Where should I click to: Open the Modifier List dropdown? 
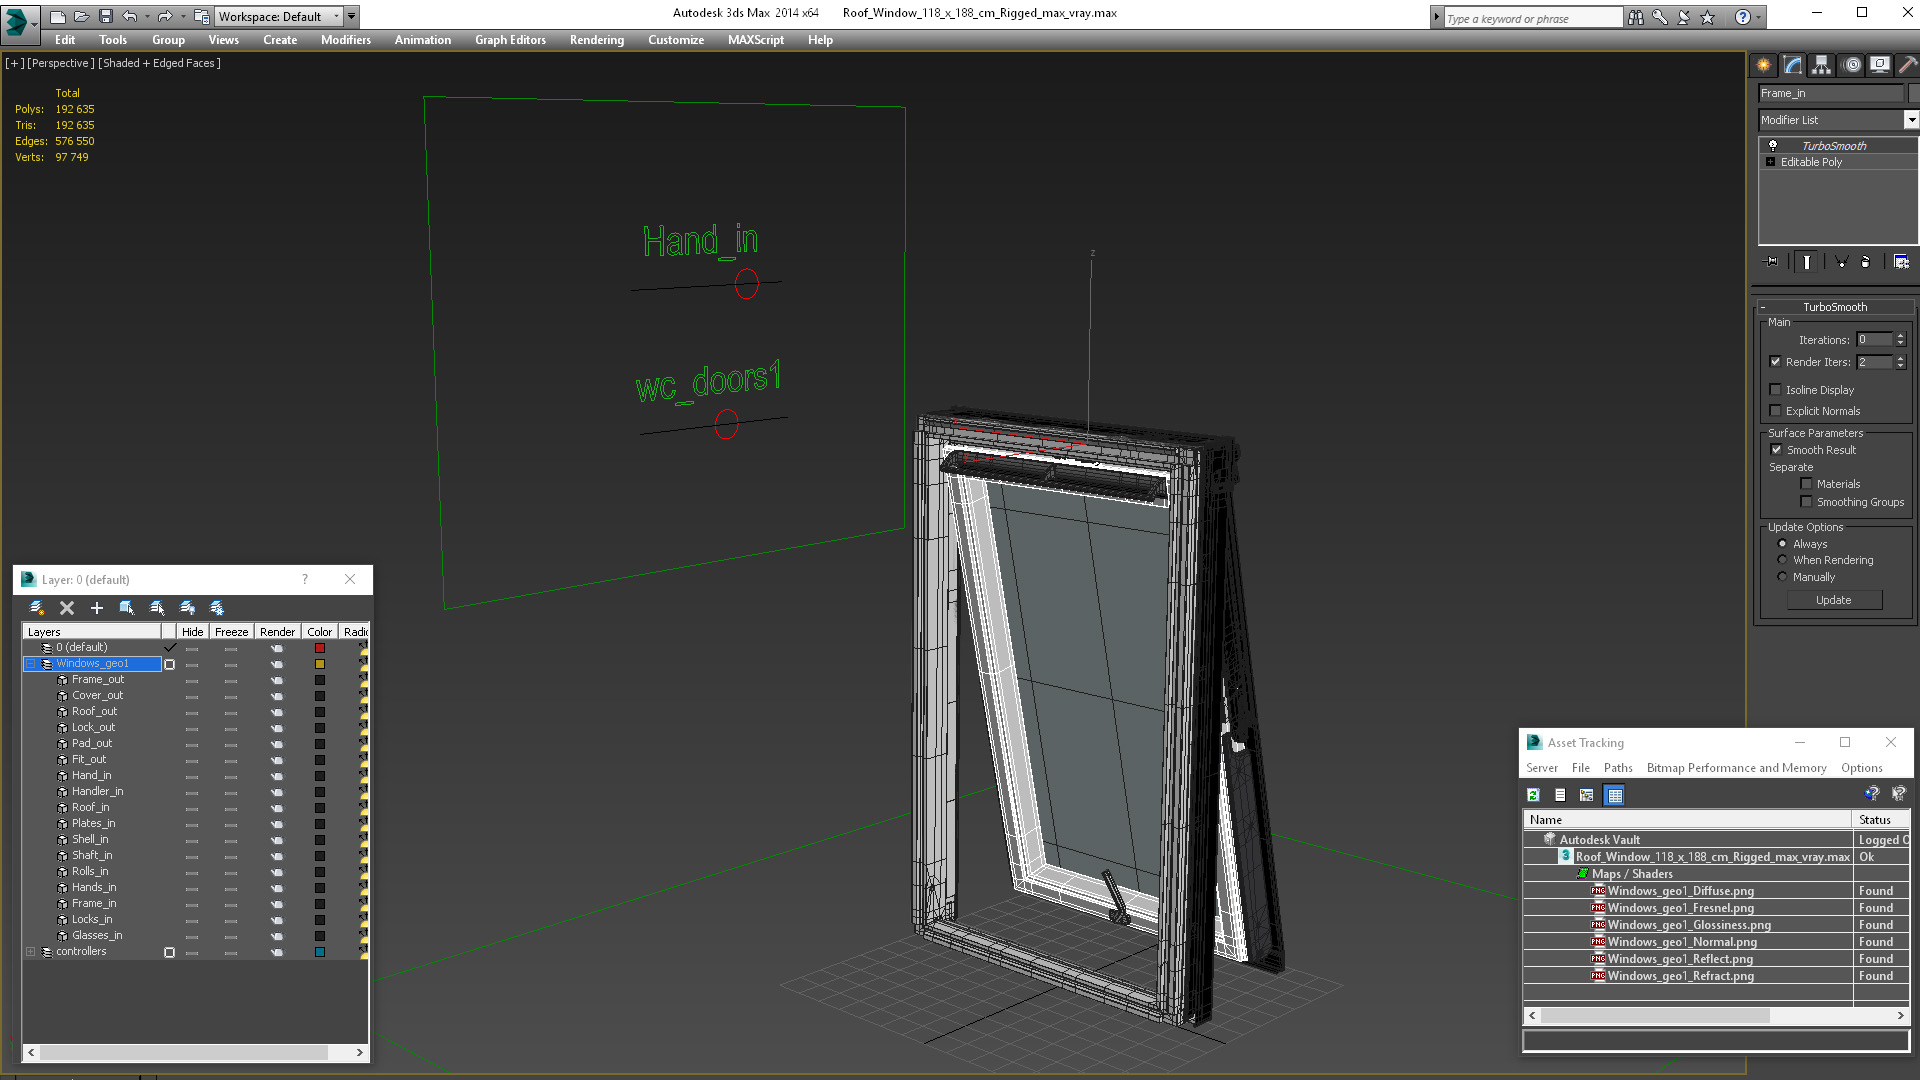[1911, 120]
